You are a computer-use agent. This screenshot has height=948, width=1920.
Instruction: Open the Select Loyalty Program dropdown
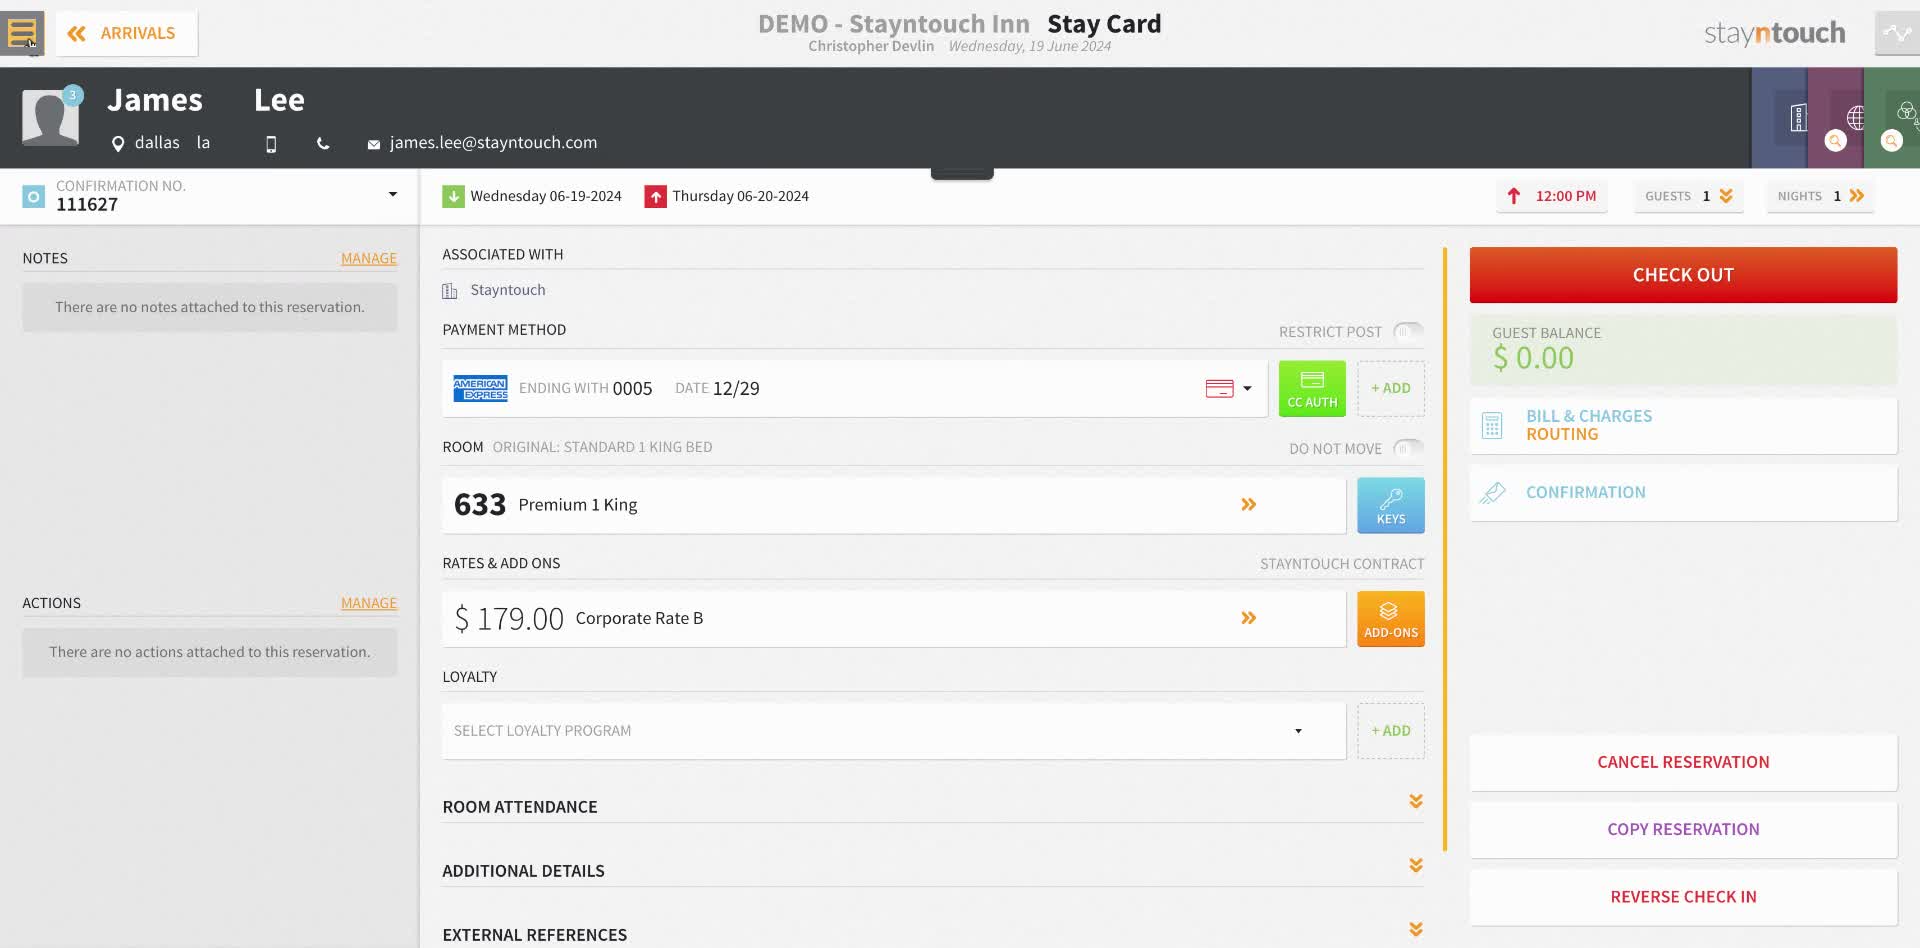[894, 731]
